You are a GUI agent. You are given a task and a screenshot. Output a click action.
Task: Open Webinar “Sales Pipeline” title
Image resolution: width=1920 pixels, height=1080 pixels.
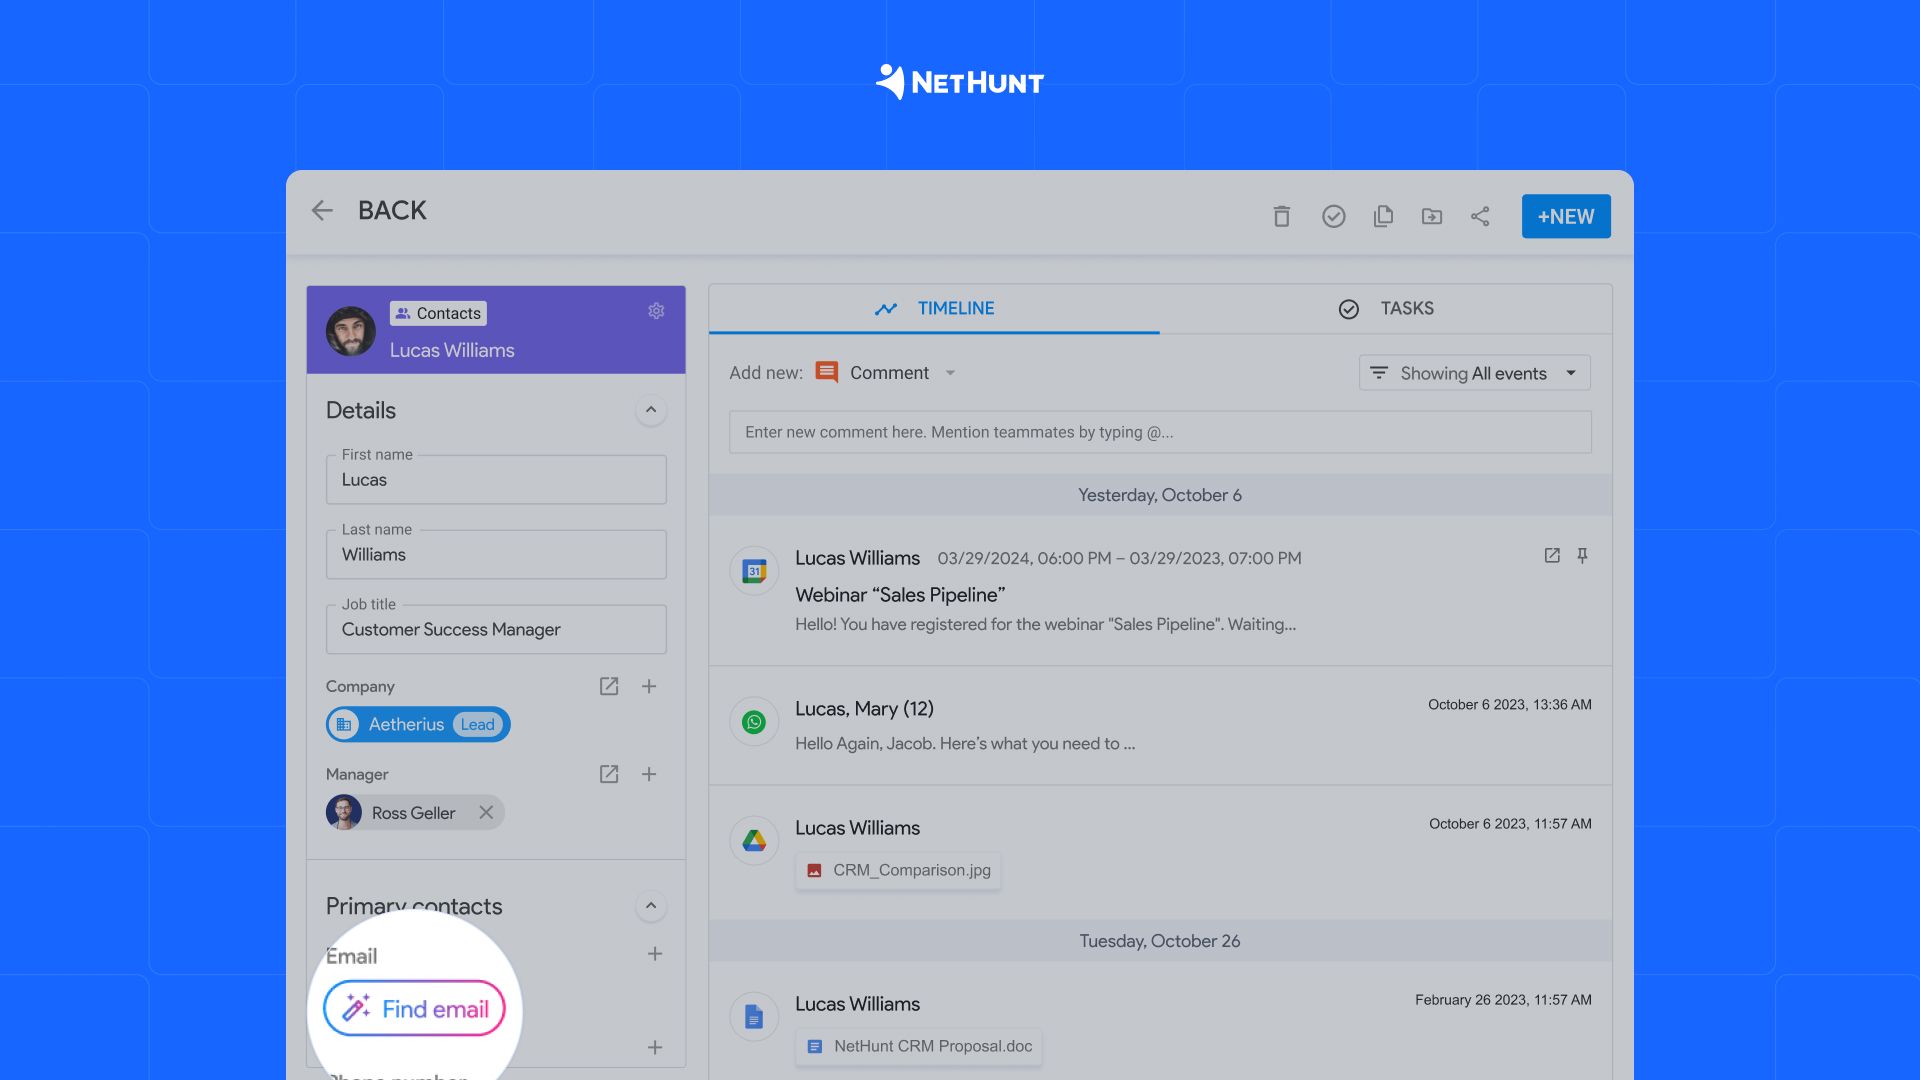(900, 595)
